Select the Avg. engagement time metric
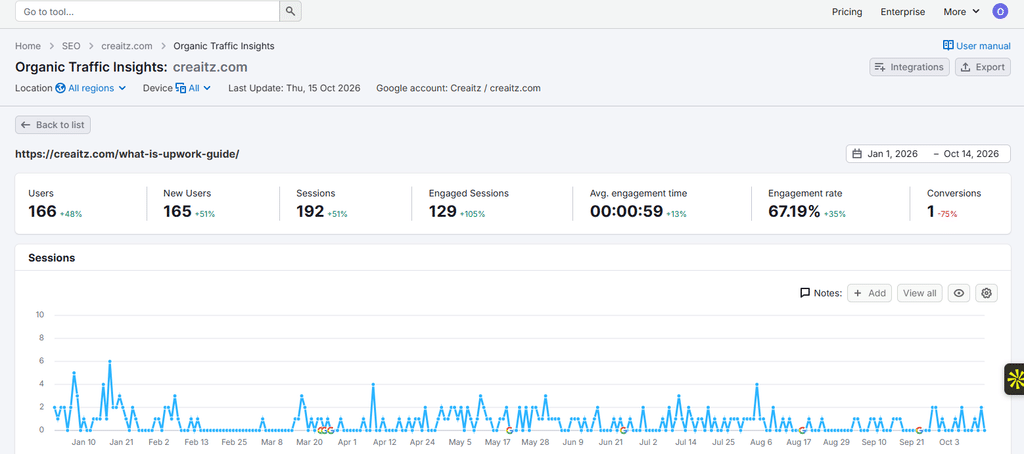The image size is (1024, 454). point(662,203)
